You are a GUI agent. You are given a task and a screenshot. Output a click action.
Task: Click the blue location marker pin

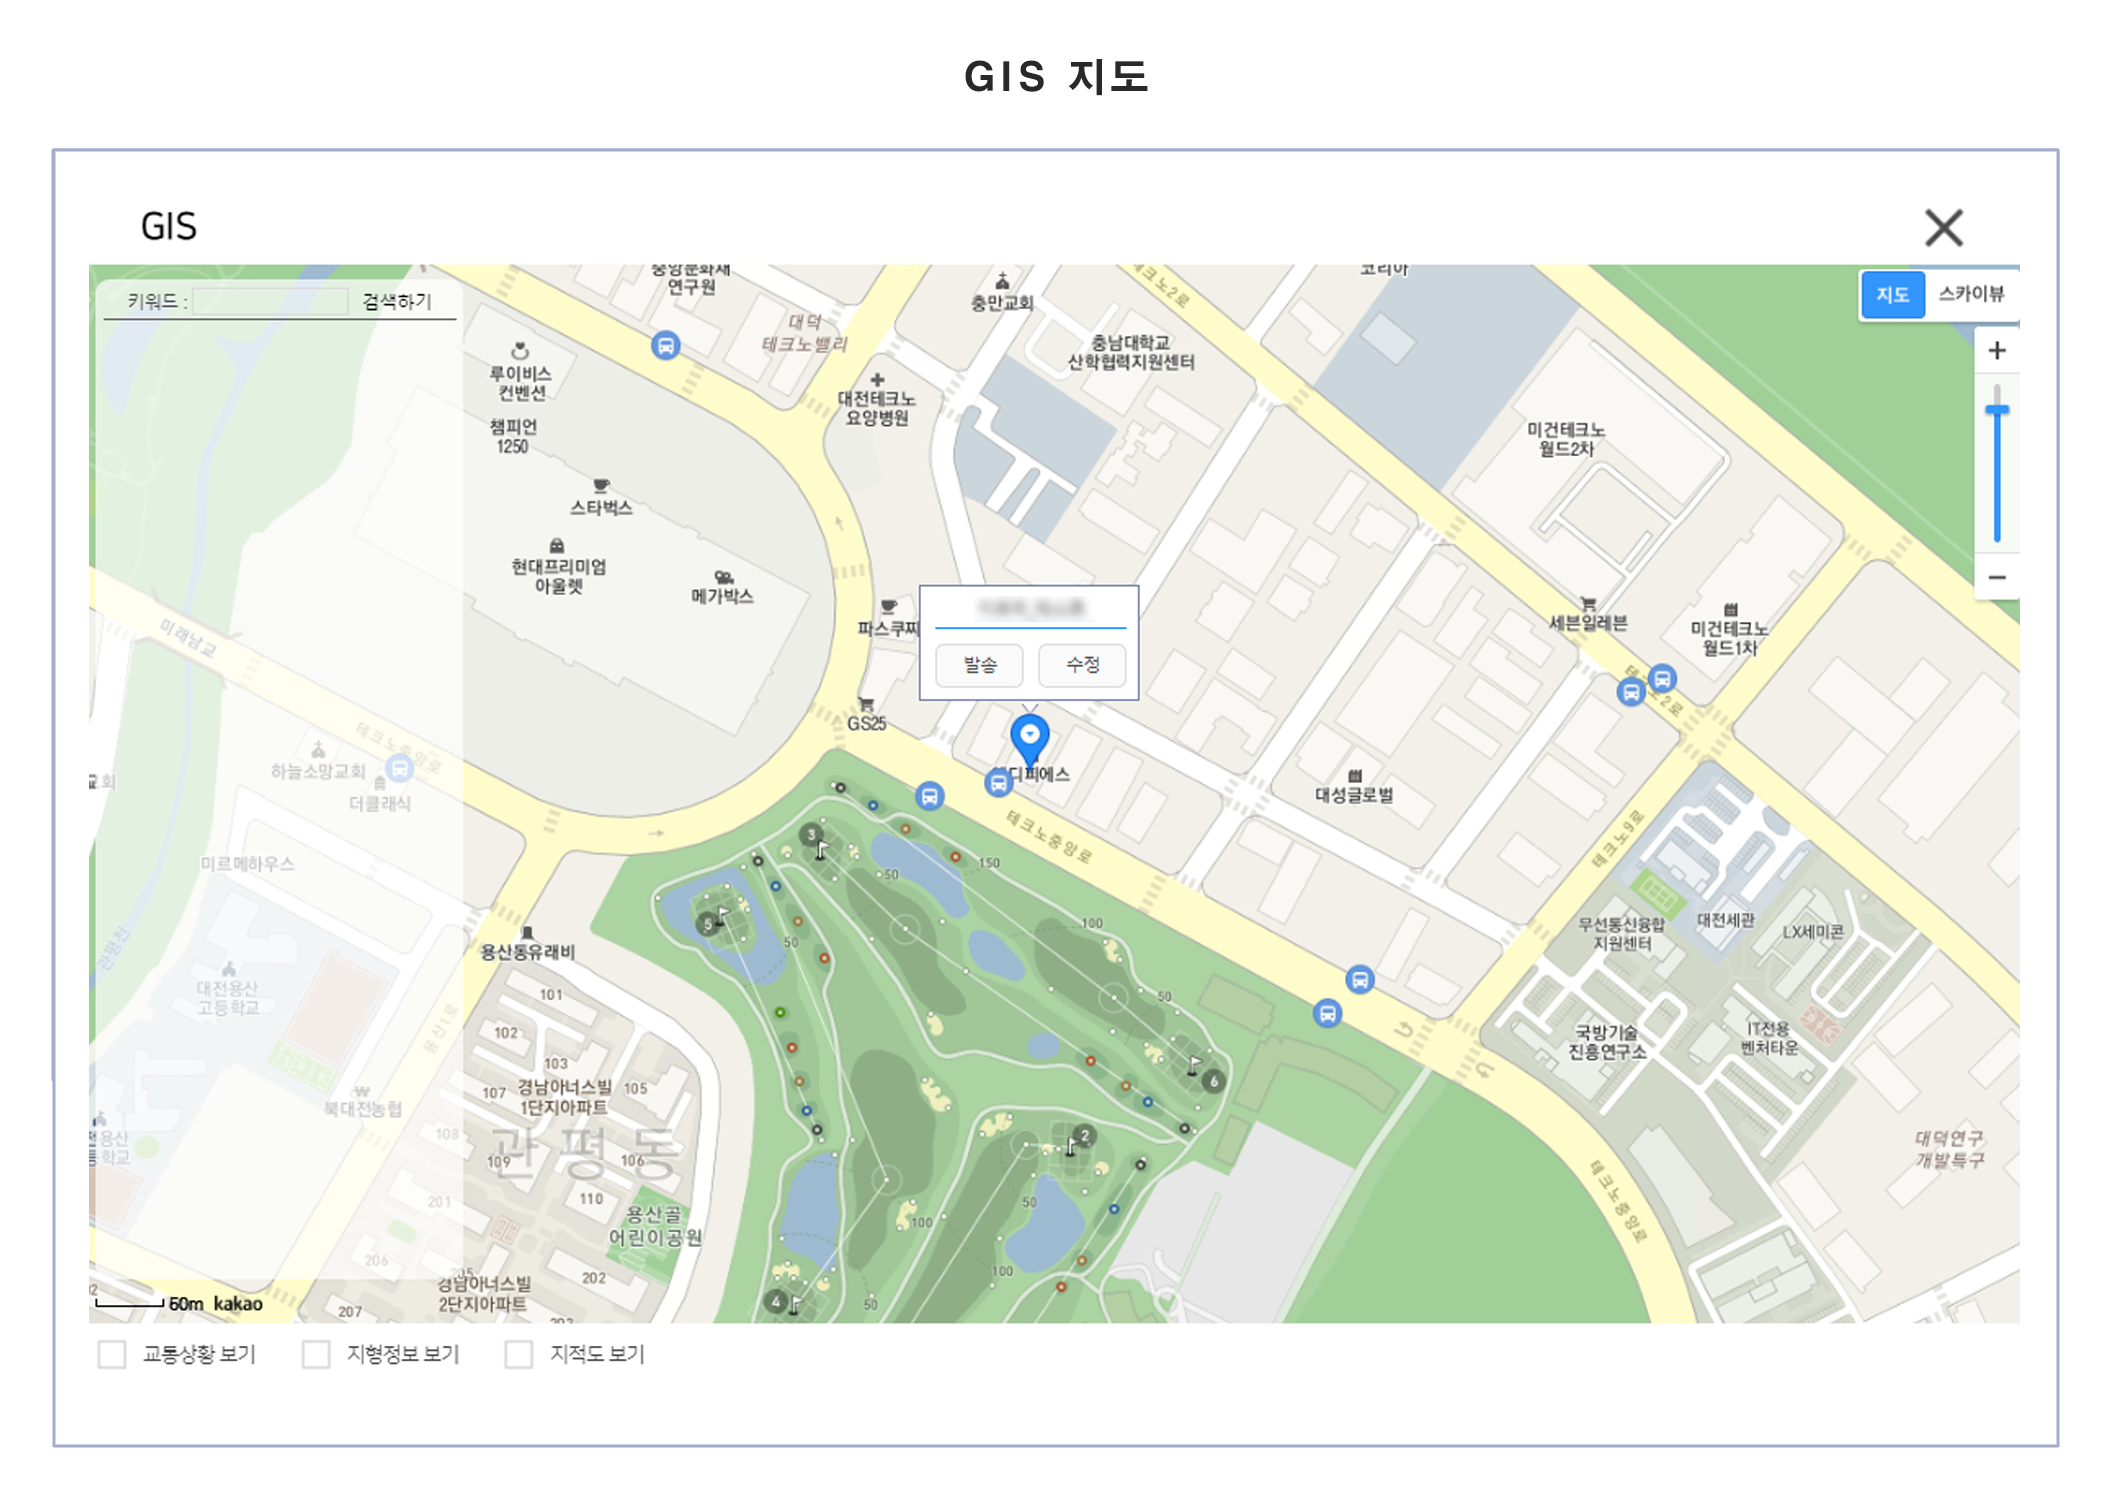(x=1029, y=739)
